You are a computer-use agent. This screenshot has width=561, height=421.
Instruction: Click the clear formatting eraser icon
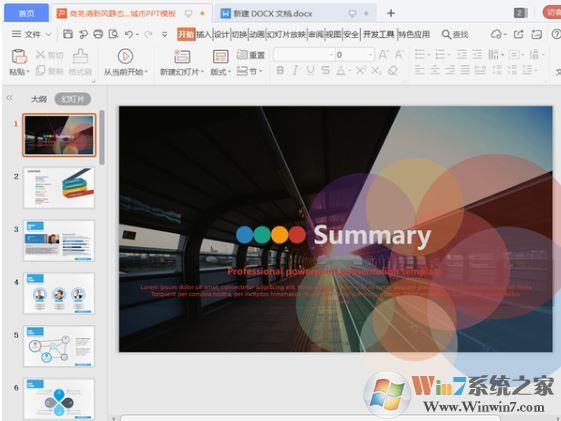click(392, 70)
